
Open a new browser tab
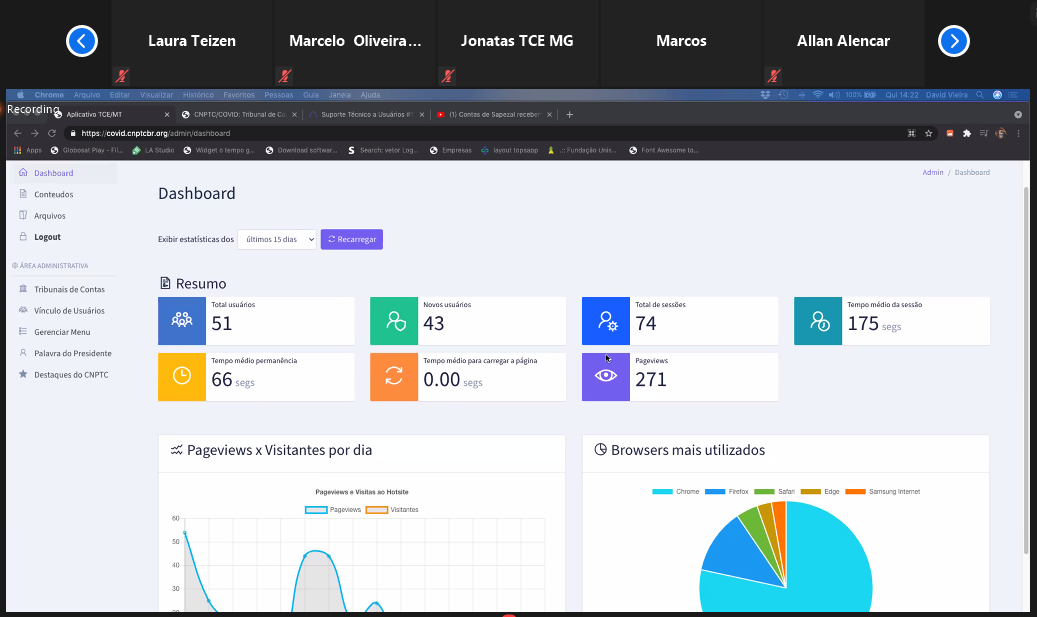pos(569,114)
